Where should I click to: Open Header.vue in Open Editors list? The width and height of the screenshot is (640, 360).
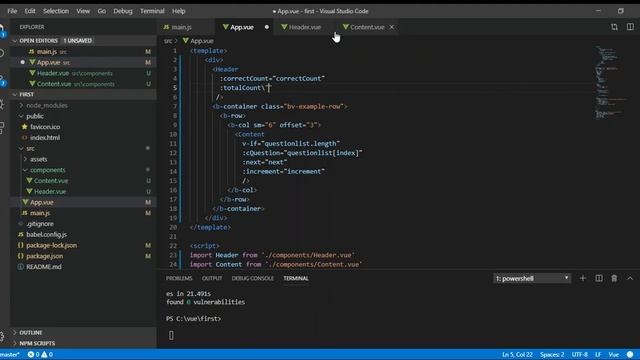click(84, 73)
